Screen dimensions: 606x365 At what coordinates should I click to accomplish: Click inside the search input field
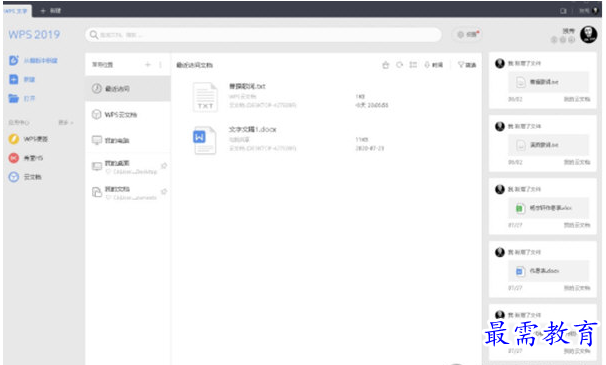coord(263,35)
